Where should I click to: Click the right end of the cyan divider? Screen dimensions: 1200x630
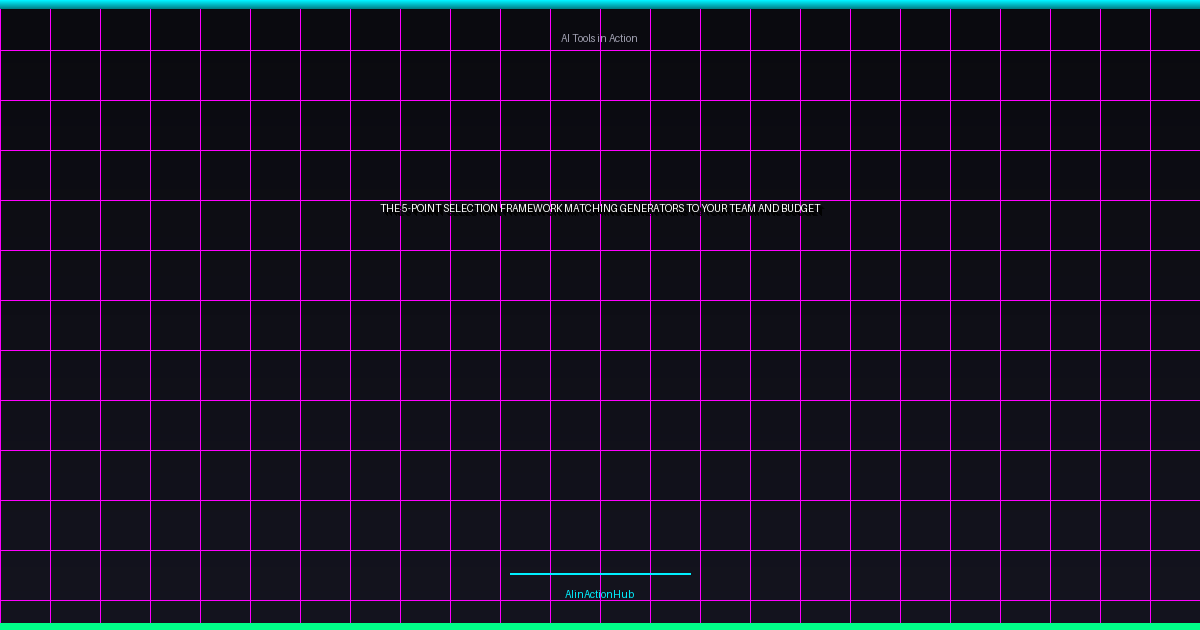tap(688, 574)
